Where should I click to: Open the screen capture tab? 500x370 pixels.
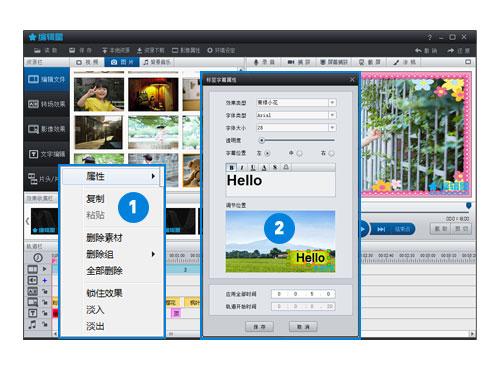pyautogui.click(x=334, y=62)
